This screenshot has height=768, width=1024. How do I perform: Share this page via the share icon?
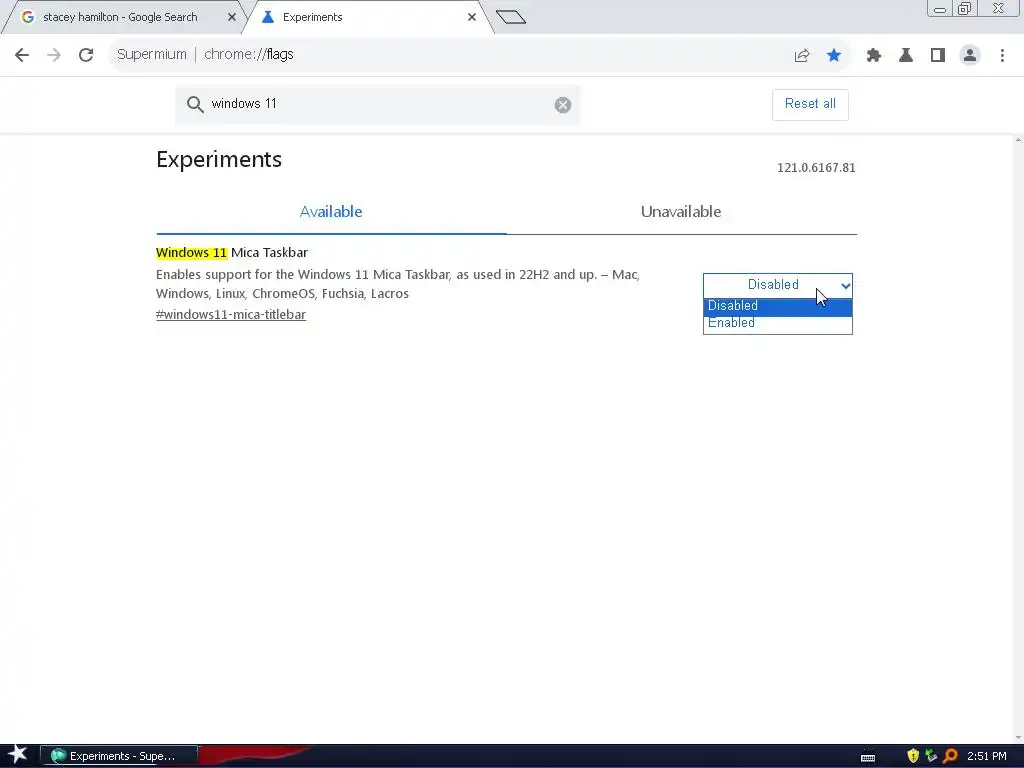click(x=802, y=56)
